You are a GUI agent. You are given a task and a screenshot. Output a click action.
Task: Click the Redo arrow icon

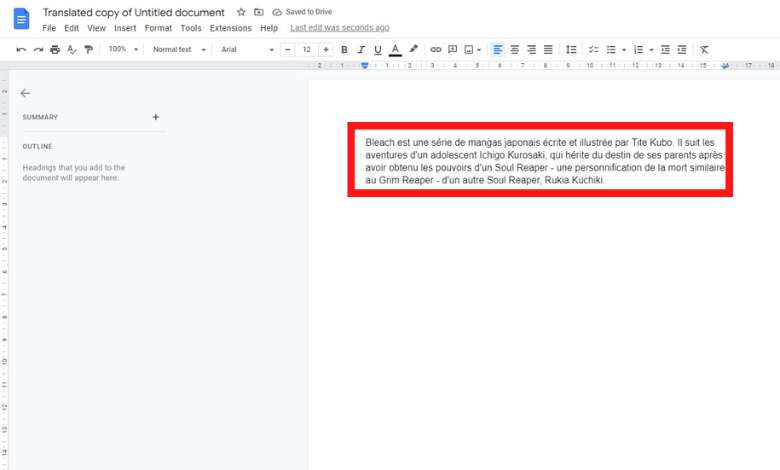tap(38, 50)
